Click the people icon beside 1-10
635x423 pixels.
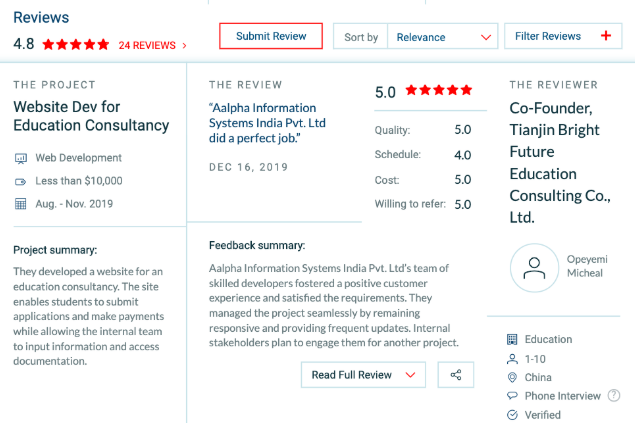[513, 359]
